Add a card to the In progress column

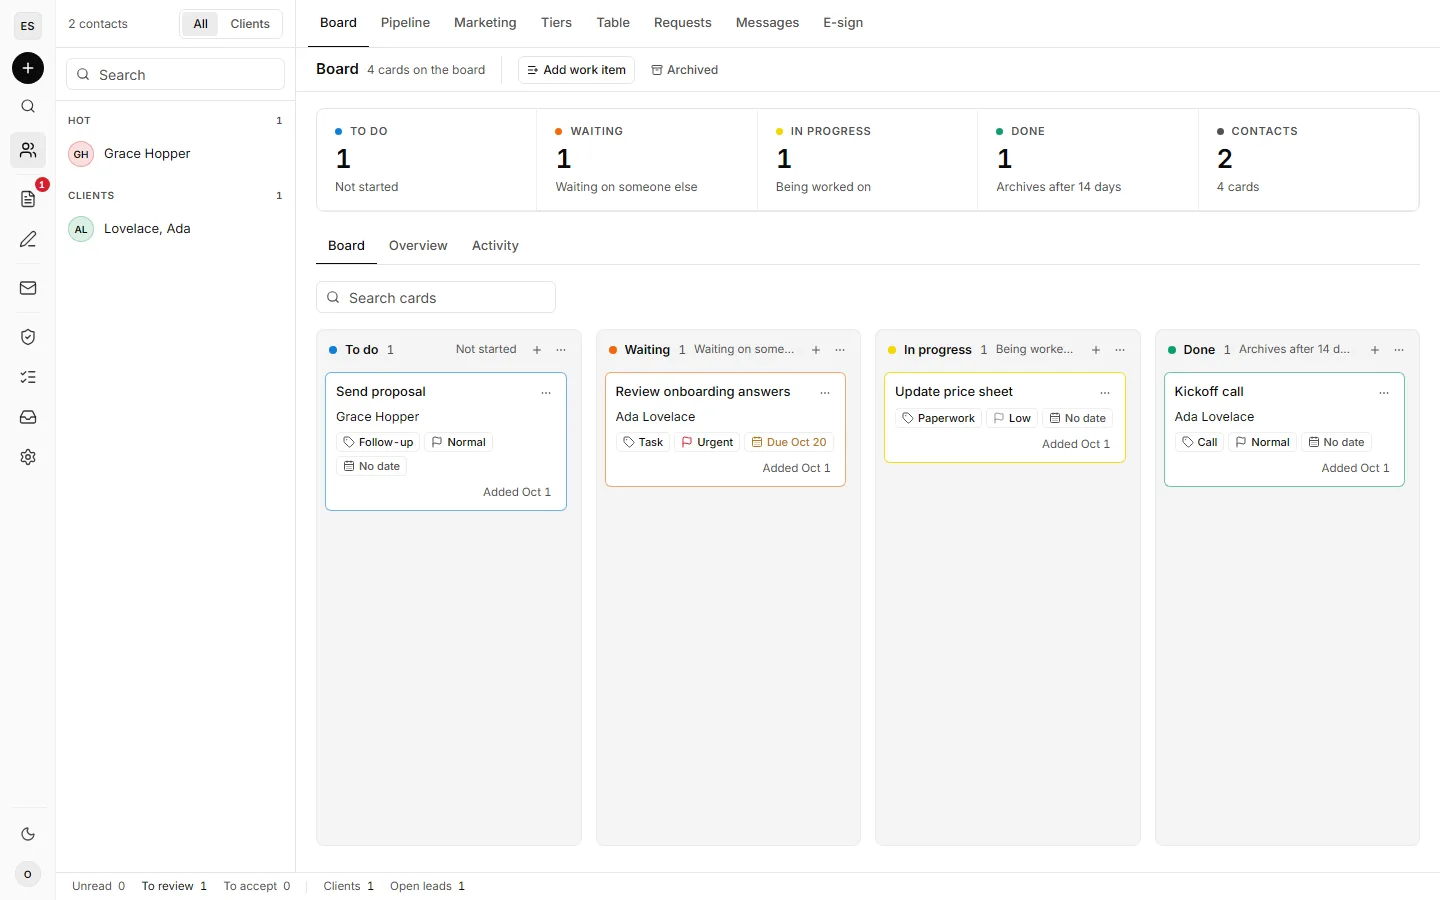(x=1096, y=350)
